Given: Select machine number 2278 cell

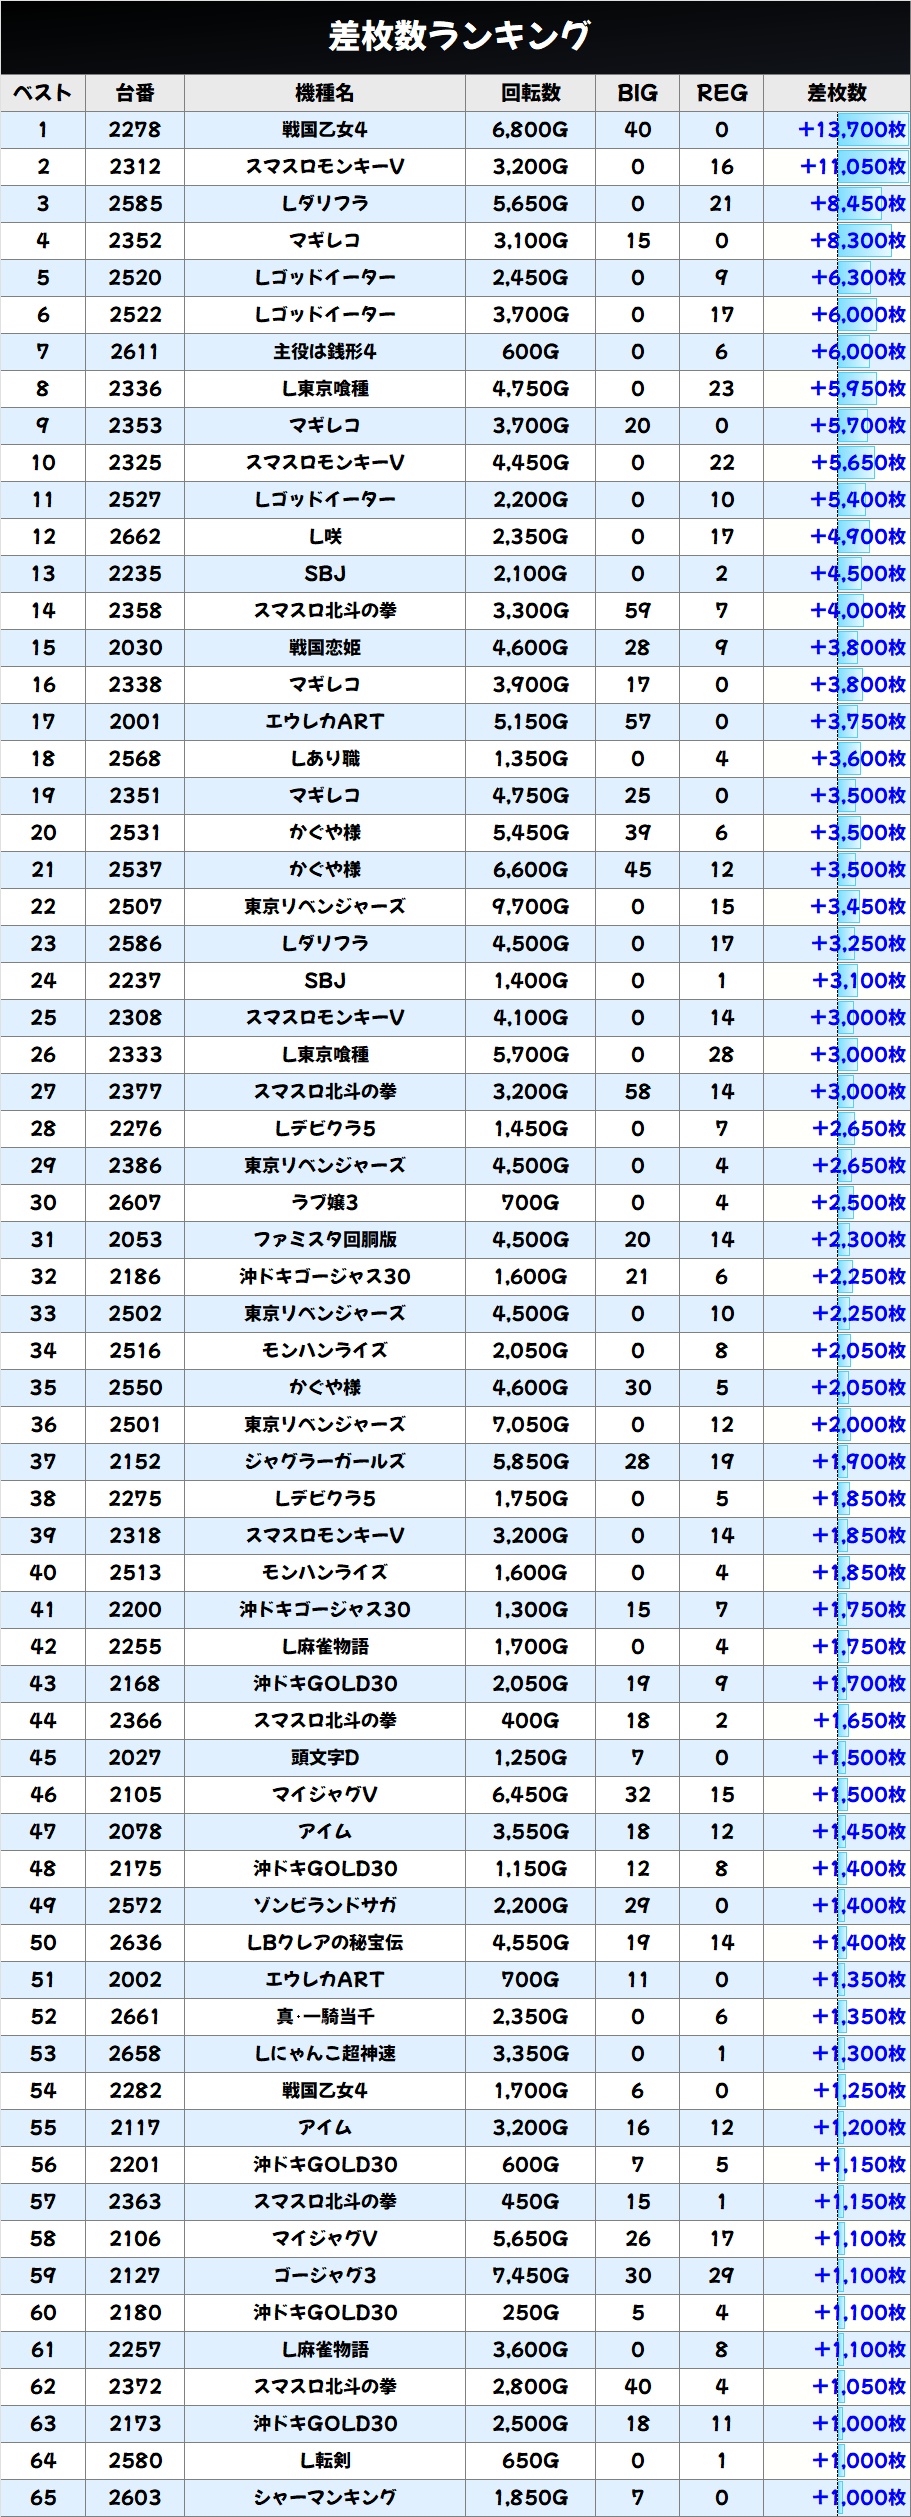Looking at the screenshot, I should coord(135,130).
